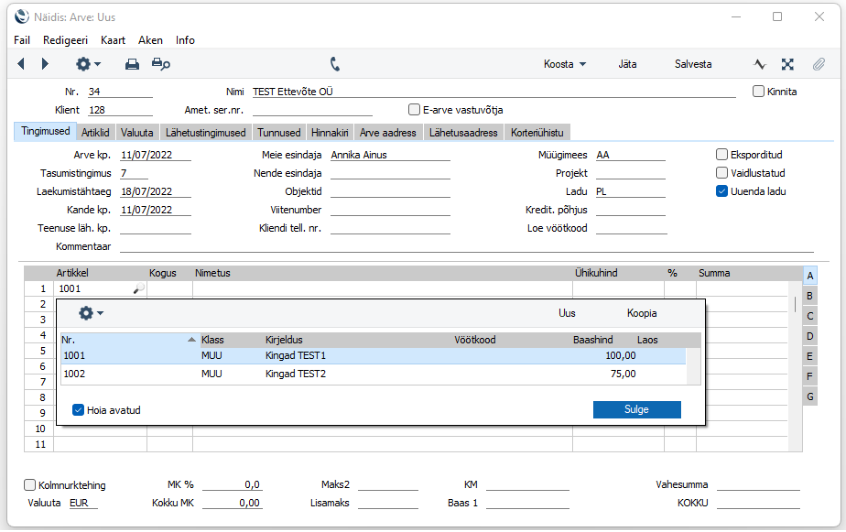
Task: Open attachments paperclip icon
Action: tap(819, 65)
